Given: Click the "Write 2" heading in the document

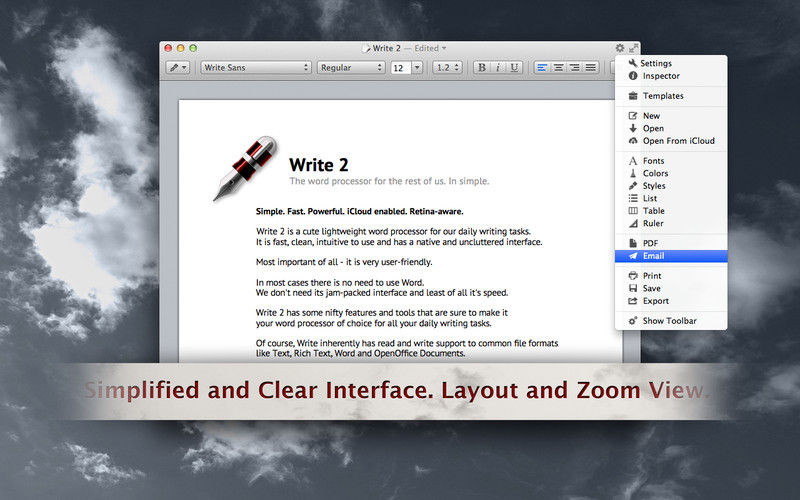Looking at the screenshot, I should [319, 165].
